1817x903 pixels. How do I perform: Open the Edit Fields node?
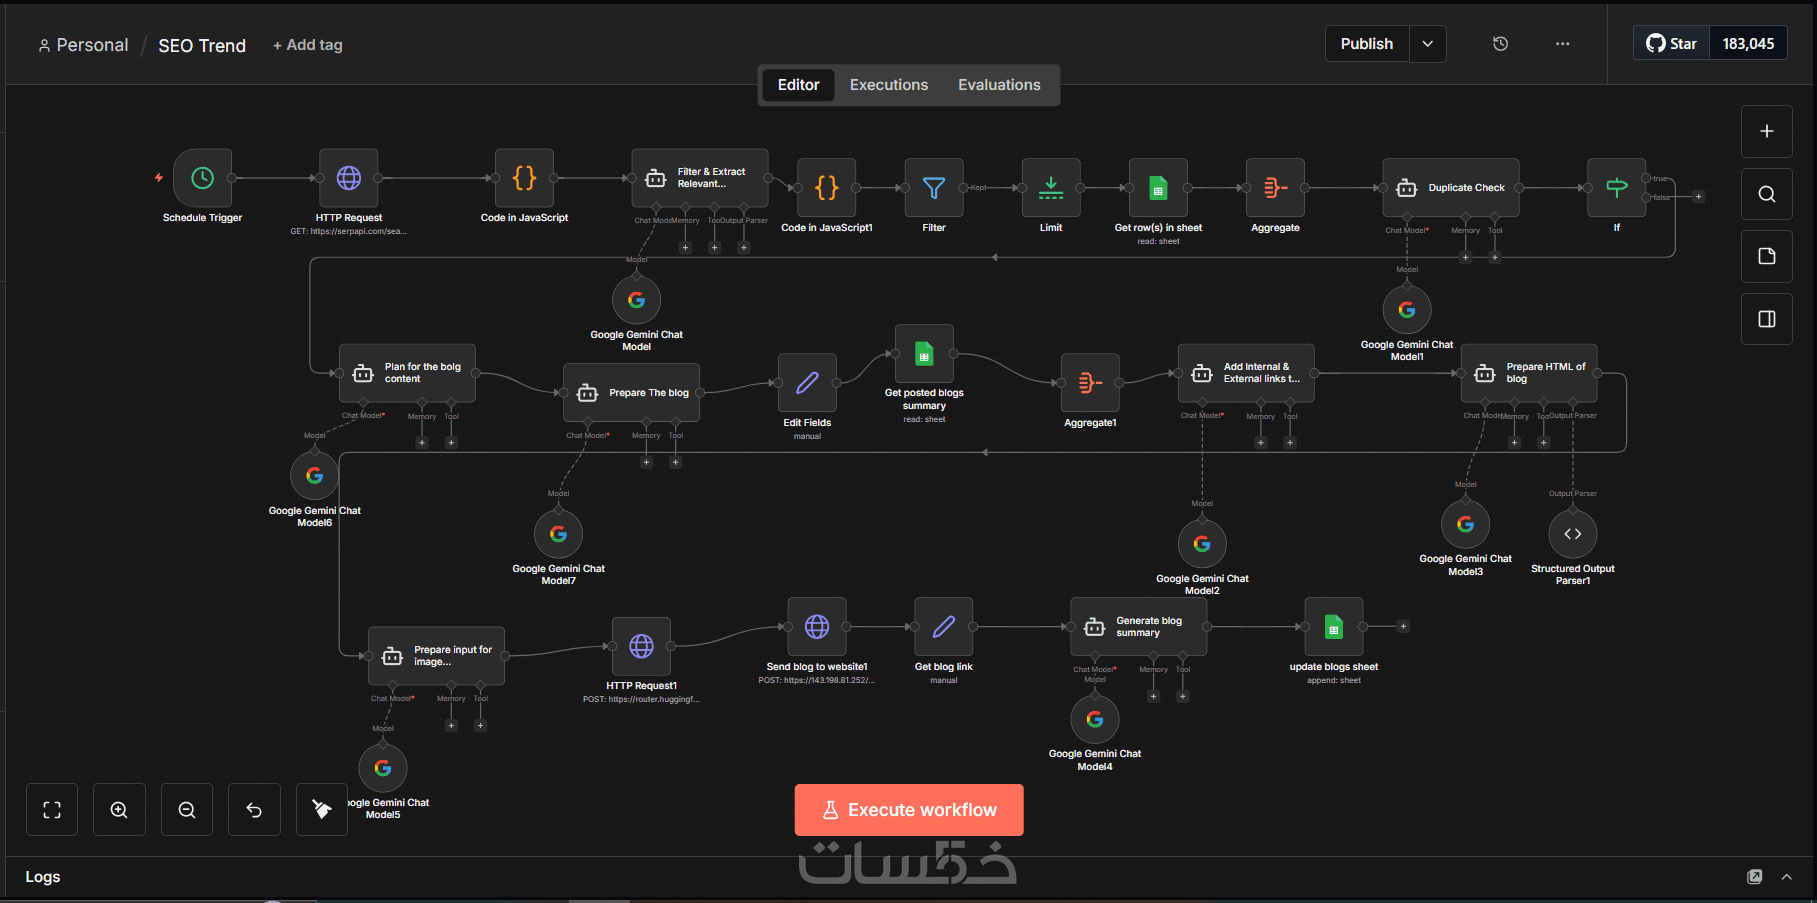(x=807, y=383)
